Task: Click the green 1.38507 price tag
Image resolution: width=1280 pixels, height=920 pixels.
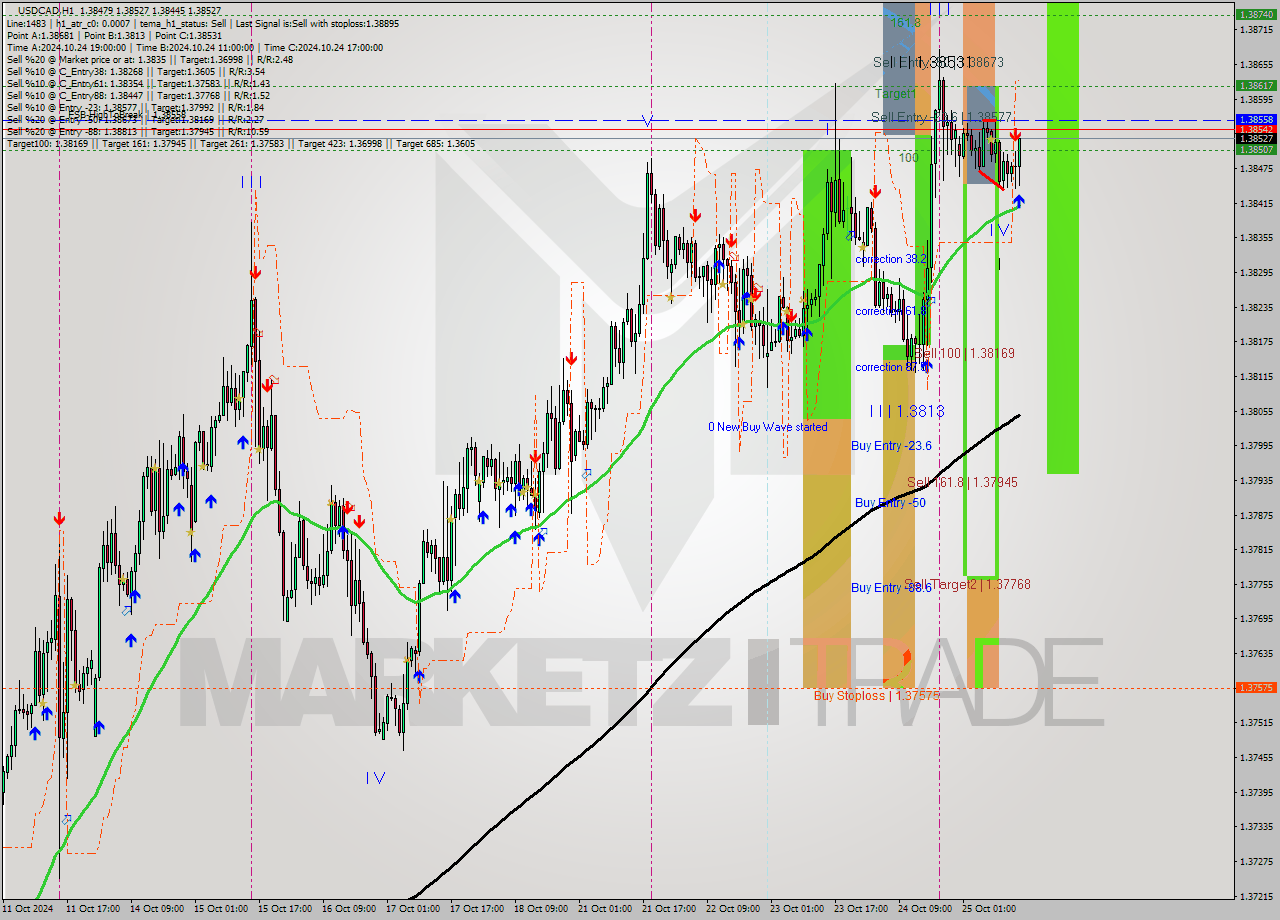Action: click(1254, 149)
